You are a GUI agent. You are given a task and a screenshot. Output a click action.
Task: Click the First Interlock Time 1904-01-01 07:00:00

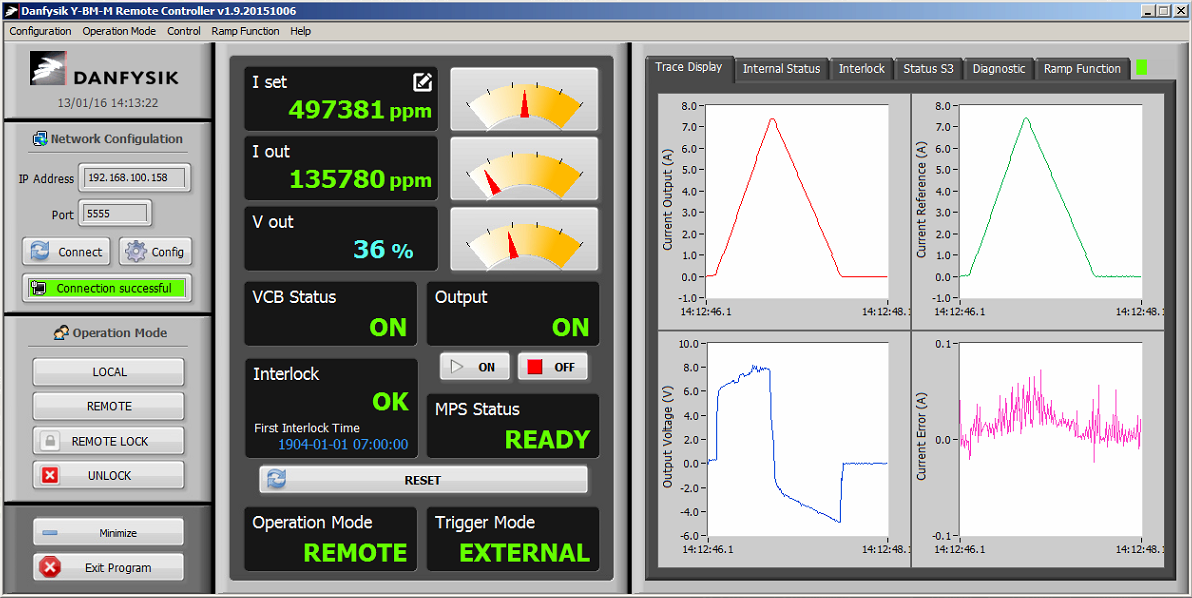(343, 445)
